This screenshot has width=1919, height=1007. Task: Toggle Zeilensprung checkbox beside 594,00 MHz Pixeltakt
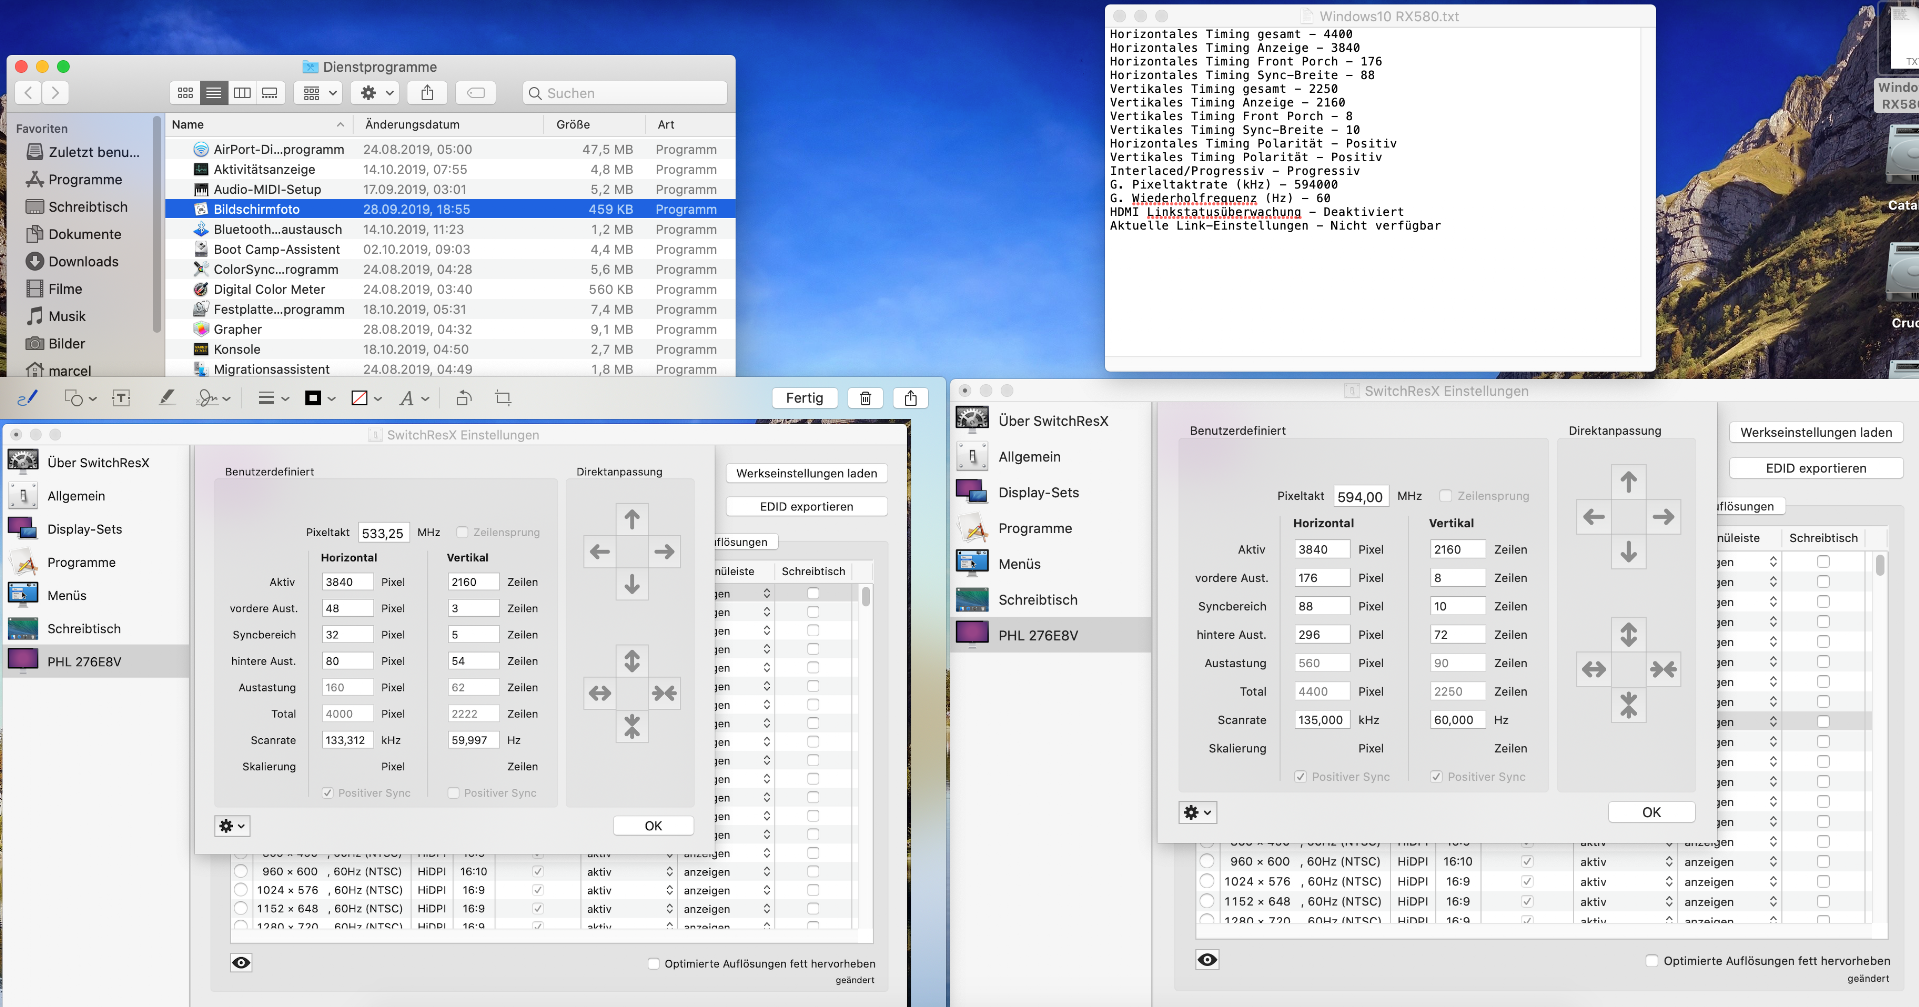[1445, 496]
